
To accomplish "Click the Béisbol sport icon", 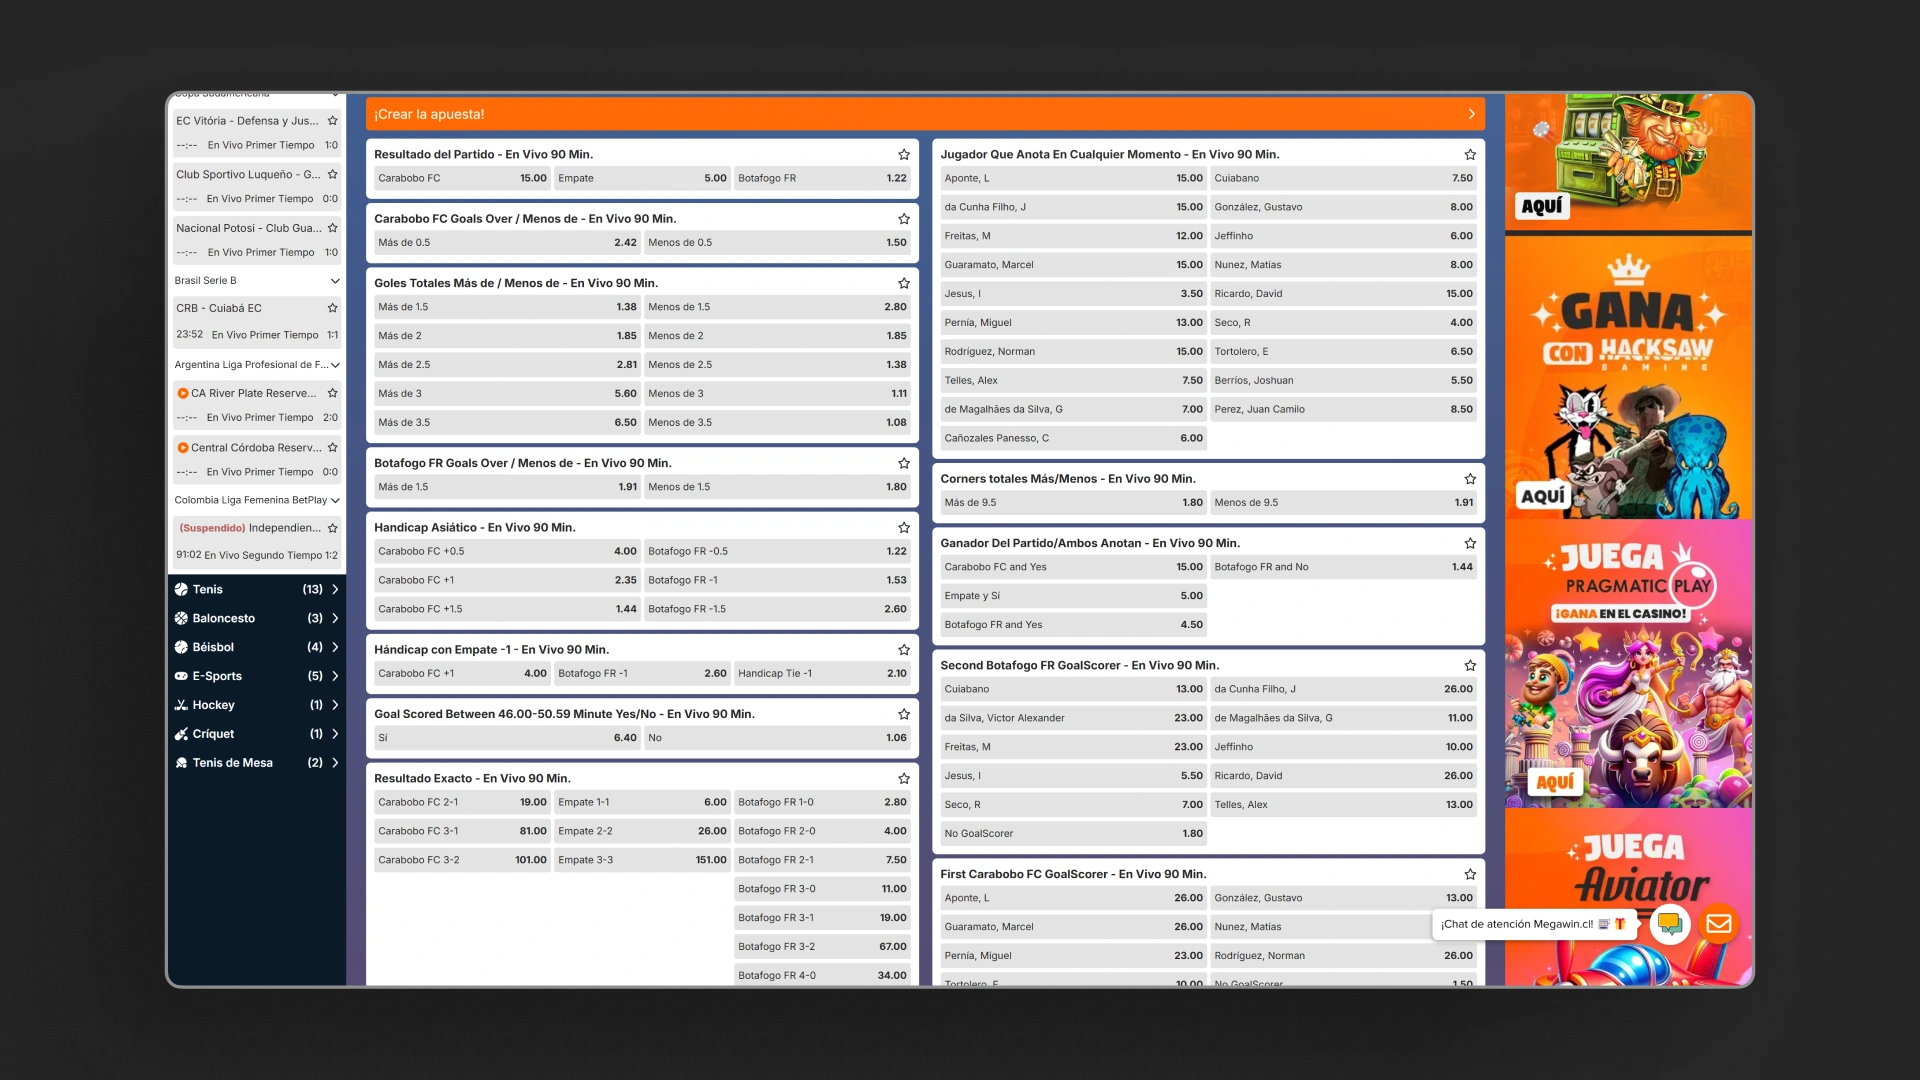I will (x=181, y=648).
